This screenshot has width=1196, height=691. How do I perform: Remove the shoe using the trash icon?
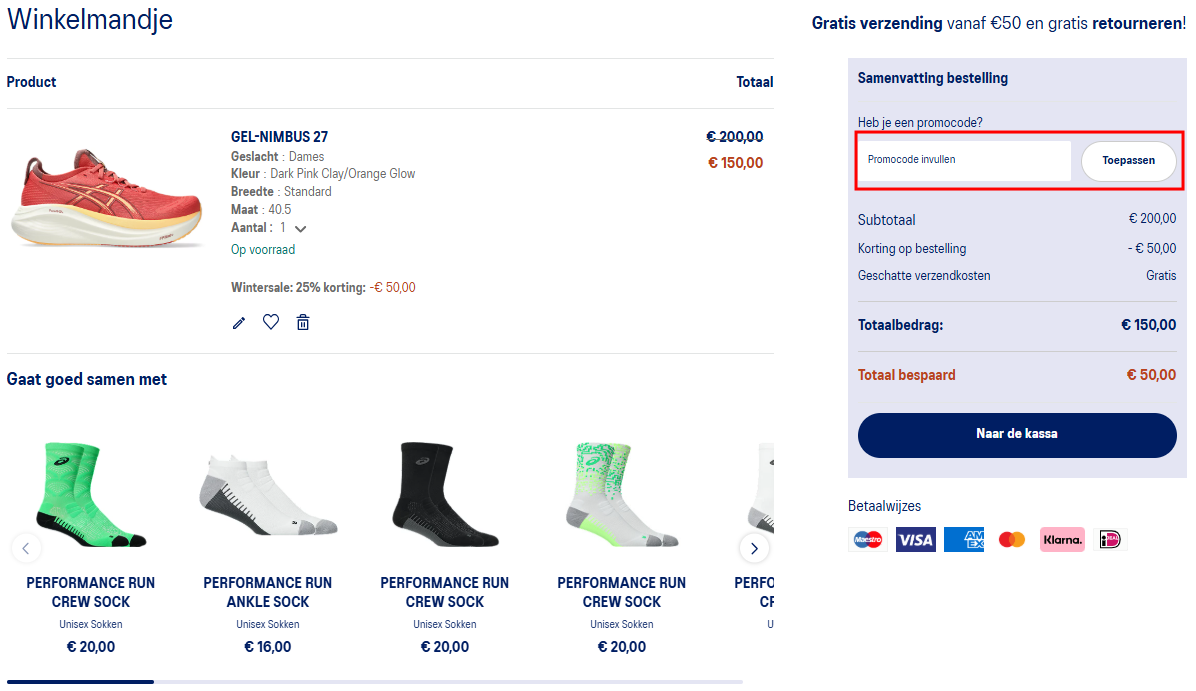point(302,321)
